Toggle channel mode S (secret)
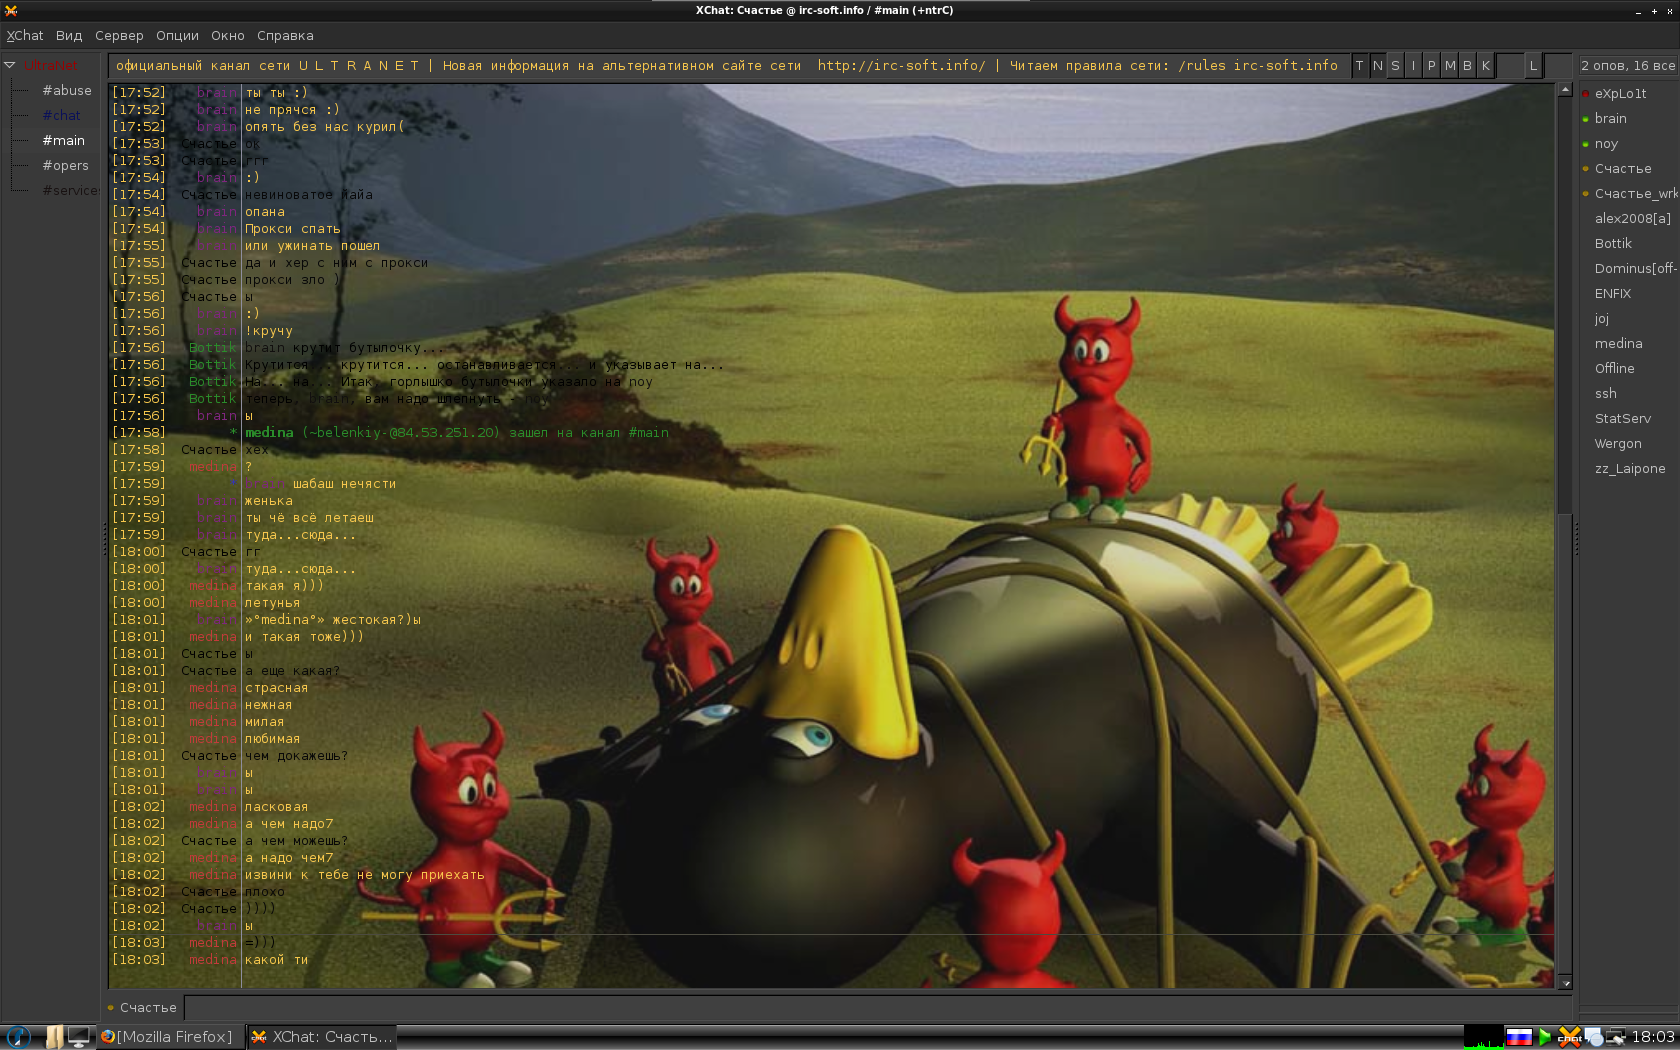1680x1050 pixels. [1395, 66]
